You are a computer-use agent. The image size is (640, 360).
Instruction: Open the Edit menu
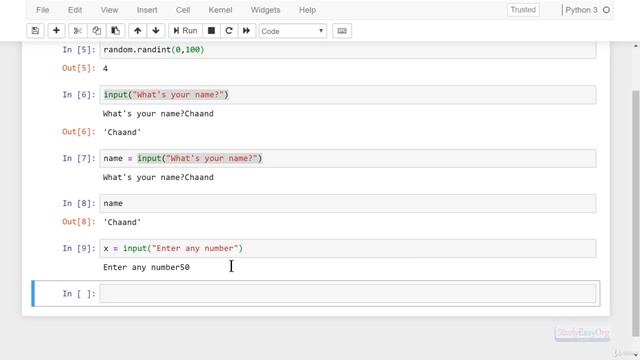coord(75,10)
